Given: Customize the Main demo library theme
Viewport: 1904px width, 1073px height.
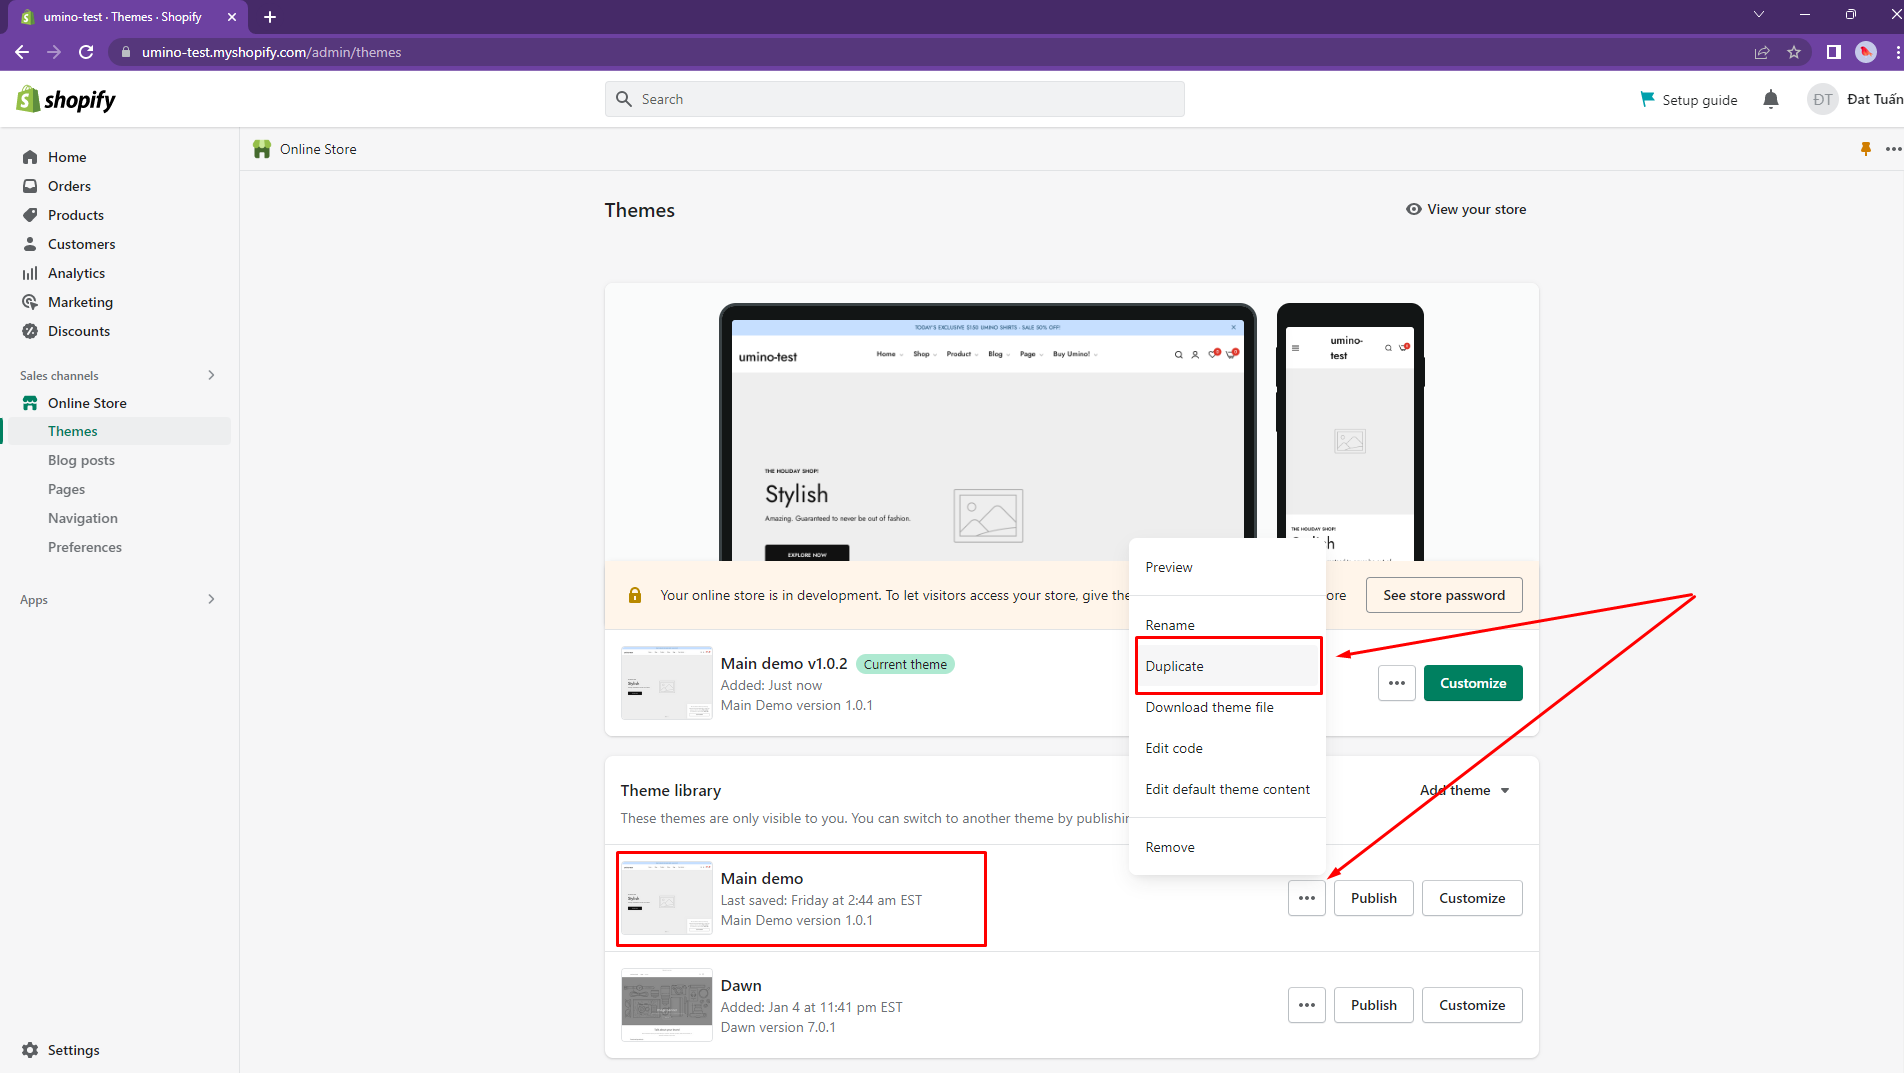Looking at the screenshot, I should [1472, 898].
